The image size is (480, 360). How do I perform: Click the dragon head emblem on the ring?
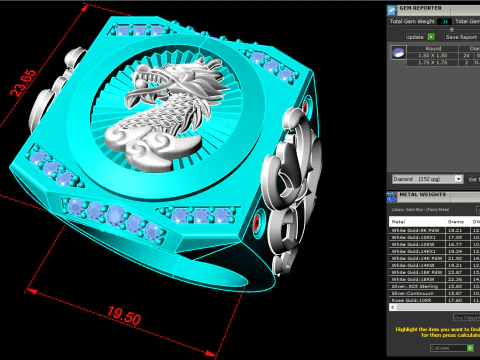167,115
